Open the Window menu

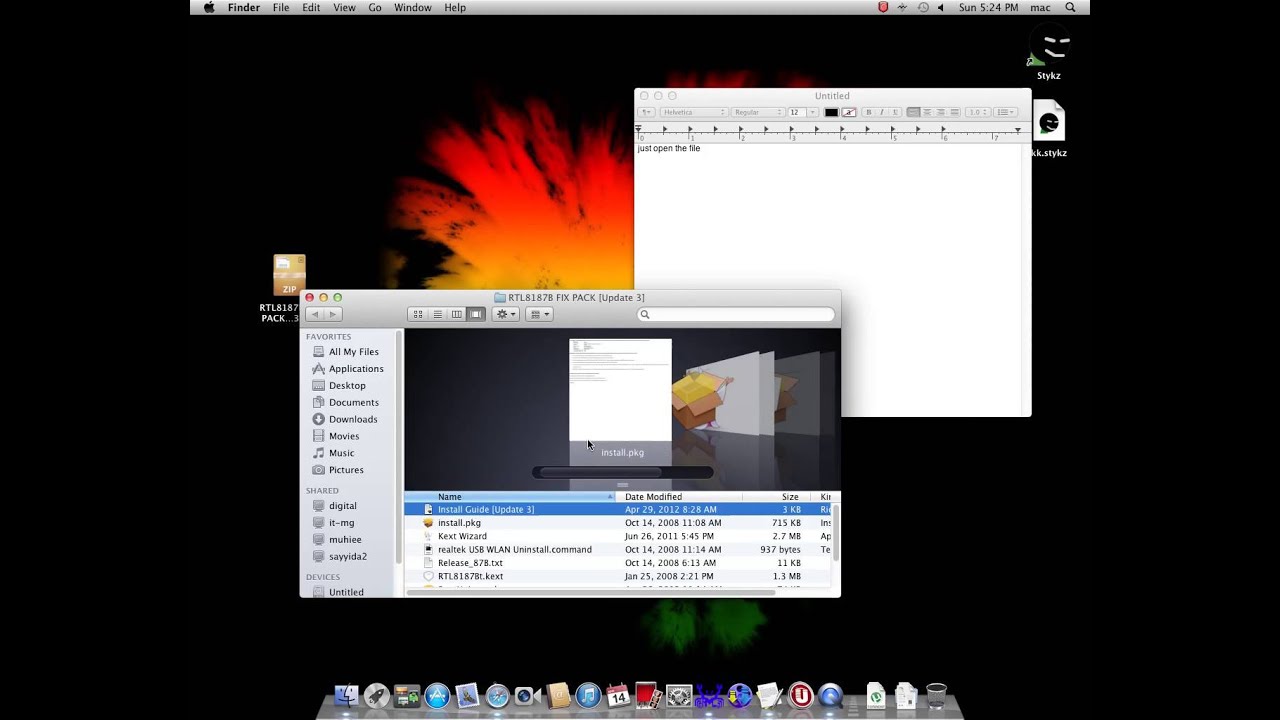413,8
